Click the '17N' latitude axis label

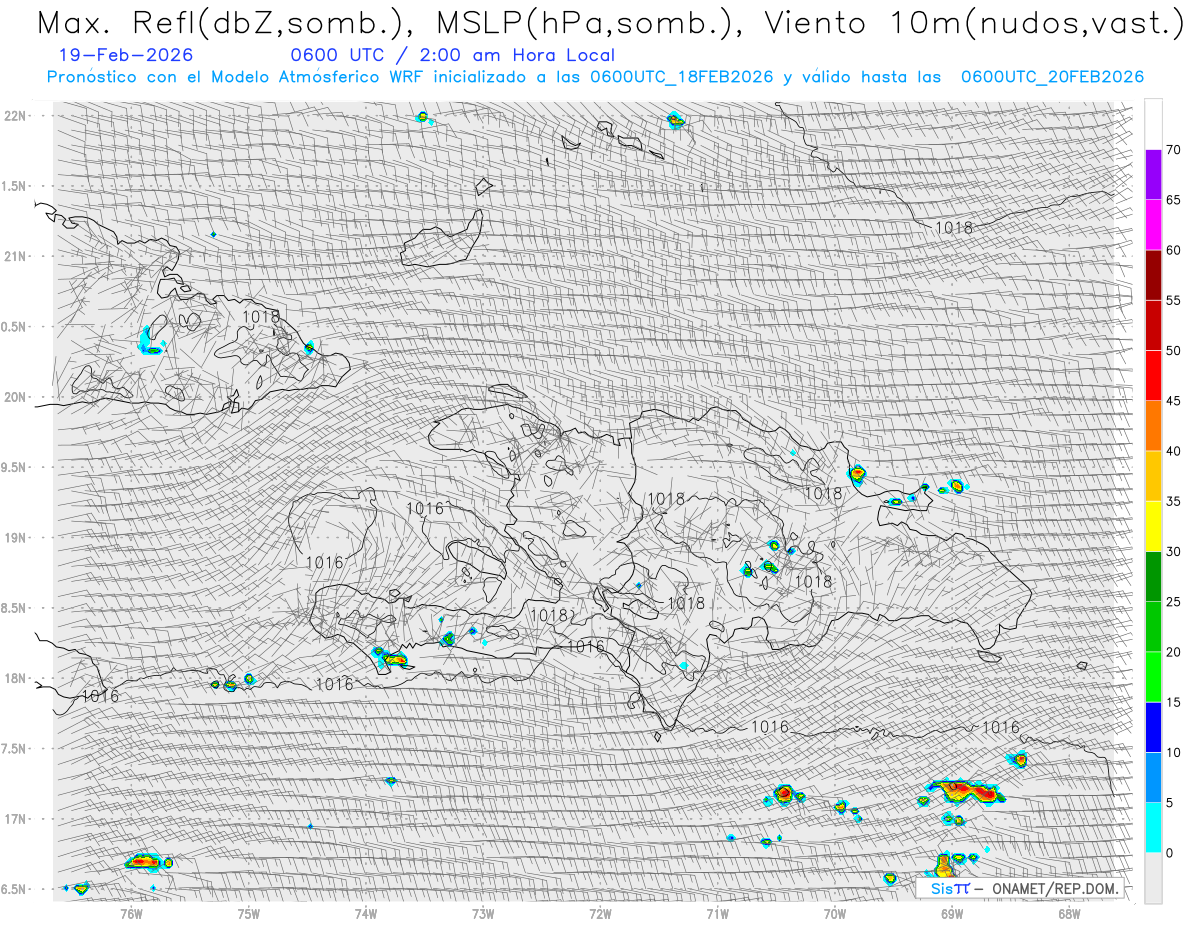click(x=14, y=819)
